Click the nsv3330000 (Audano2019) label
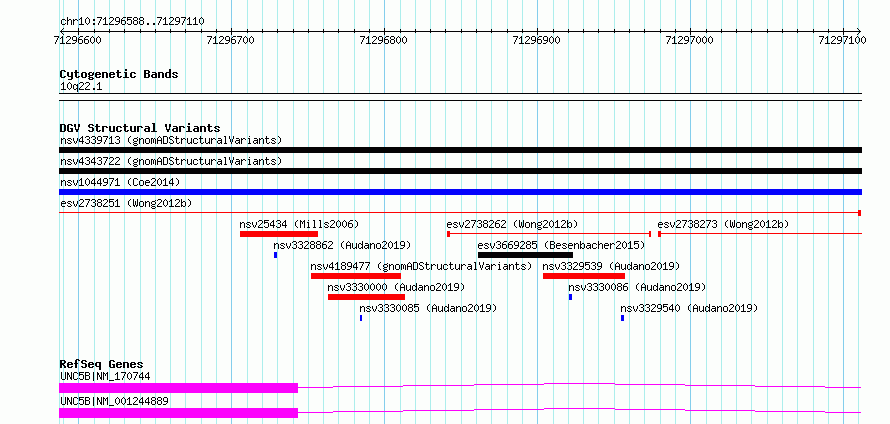This screenshot has height=424, width=890. click(396, 287)
